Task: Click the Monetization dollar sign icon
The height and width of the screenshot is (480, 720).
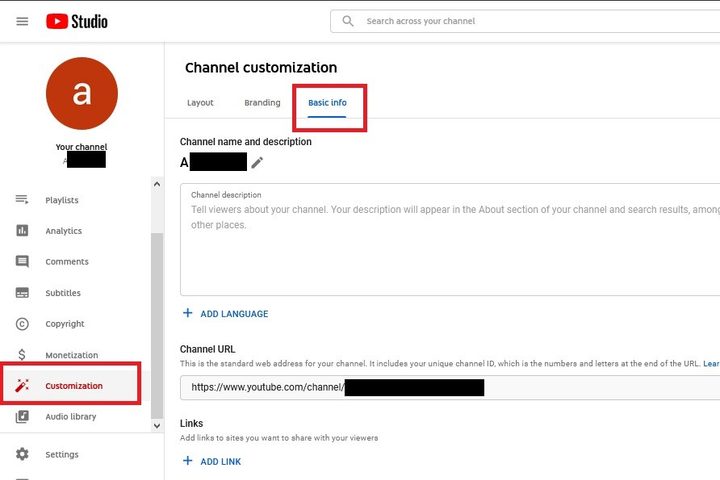Action: pyautogui.click(x=22, y=355)
